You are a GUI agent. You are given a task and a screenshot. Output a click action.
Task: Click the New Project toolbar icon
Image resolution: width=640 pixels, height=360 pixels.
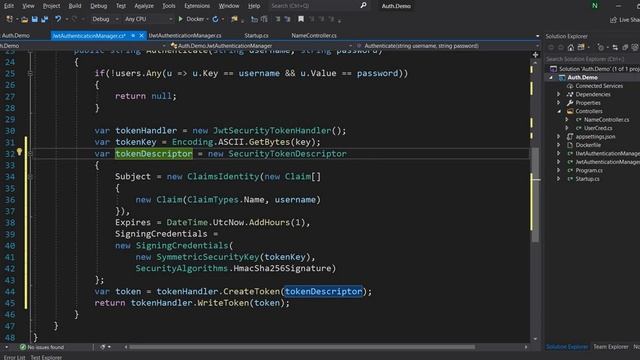pos(9,19)
